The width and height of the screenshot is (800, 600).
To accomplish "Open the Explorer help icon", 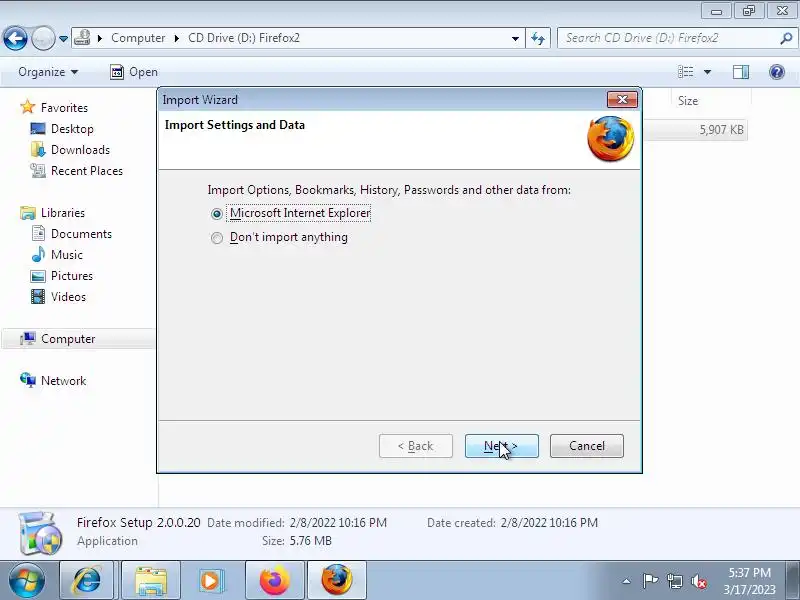I will pos(777,72).
